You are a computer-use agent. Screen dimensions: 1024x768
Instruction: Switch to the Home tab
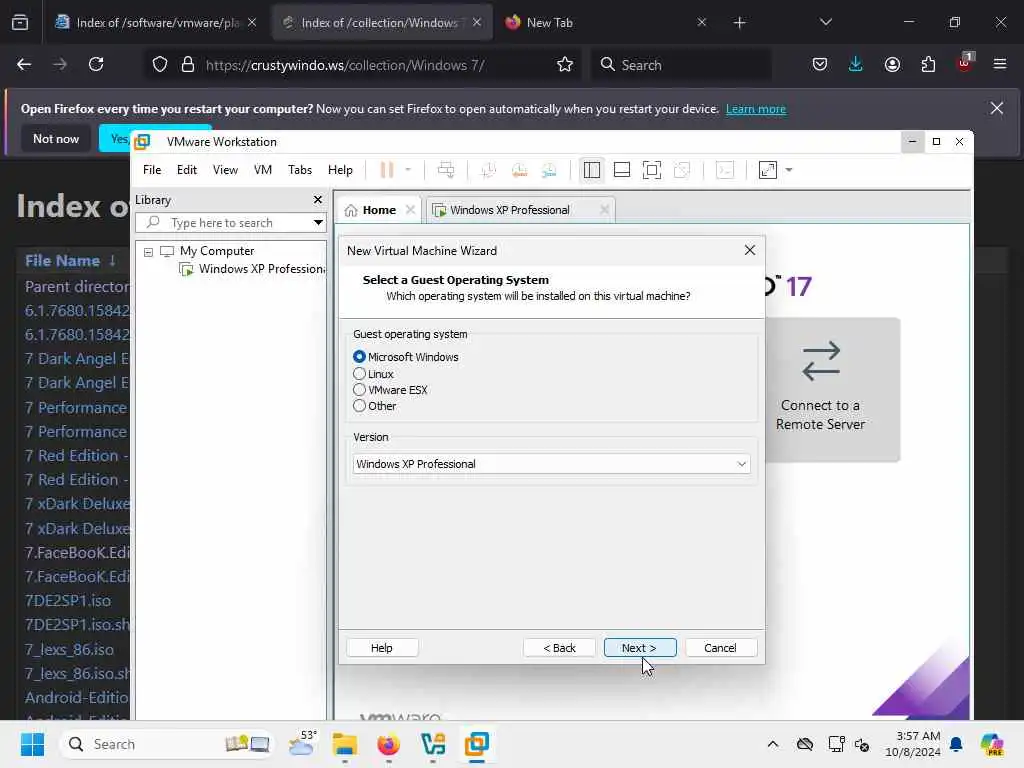(379, 210)
